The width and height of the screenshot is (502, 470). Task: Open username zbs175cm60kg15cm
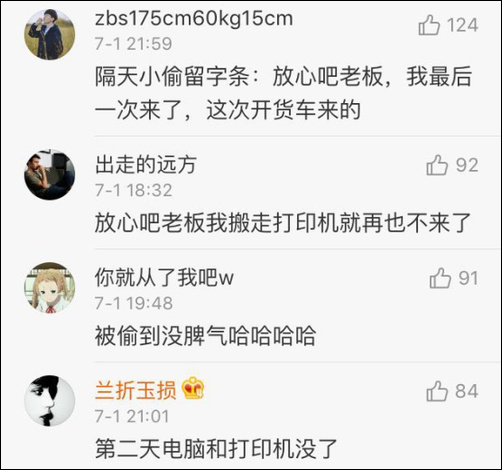(x=194, y=19)
